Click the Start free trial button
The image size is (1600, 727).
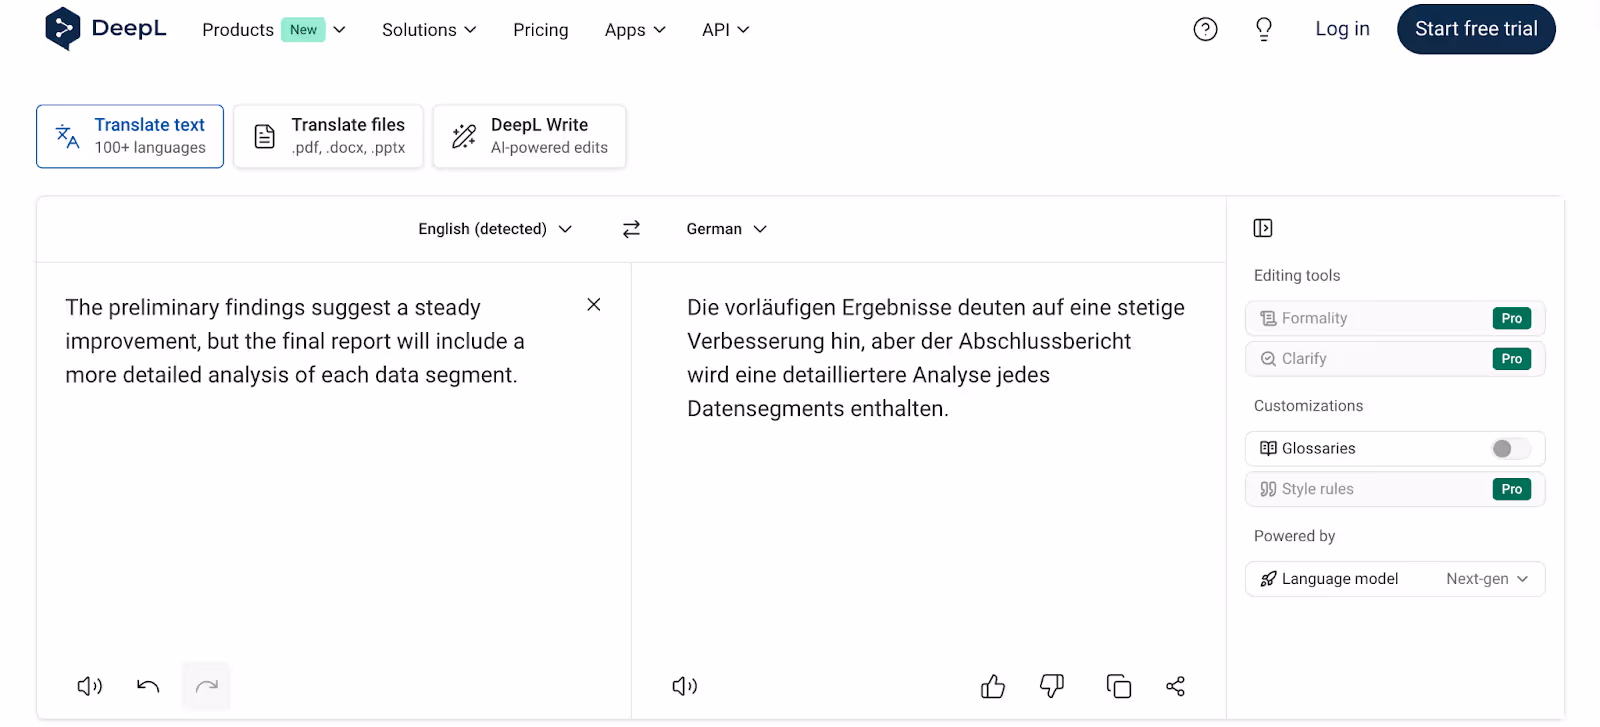[x=1476, y=29]
